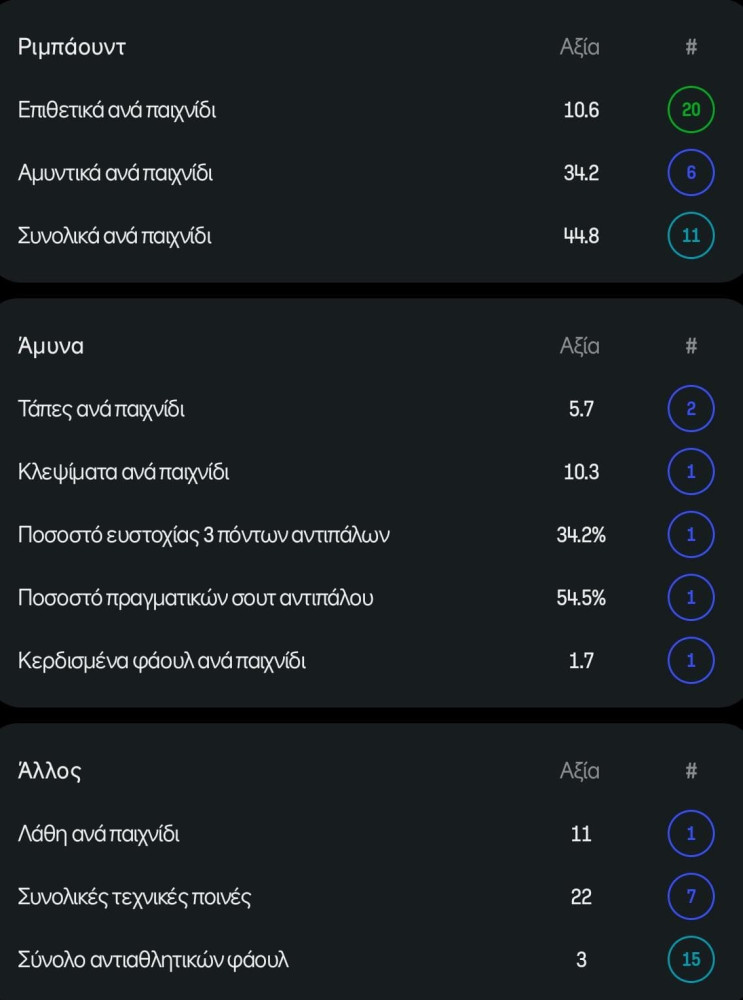
Task: Tap rank badge for Κερδισμένα φάουλ ανά παιχνίδι
Action: 691,661
